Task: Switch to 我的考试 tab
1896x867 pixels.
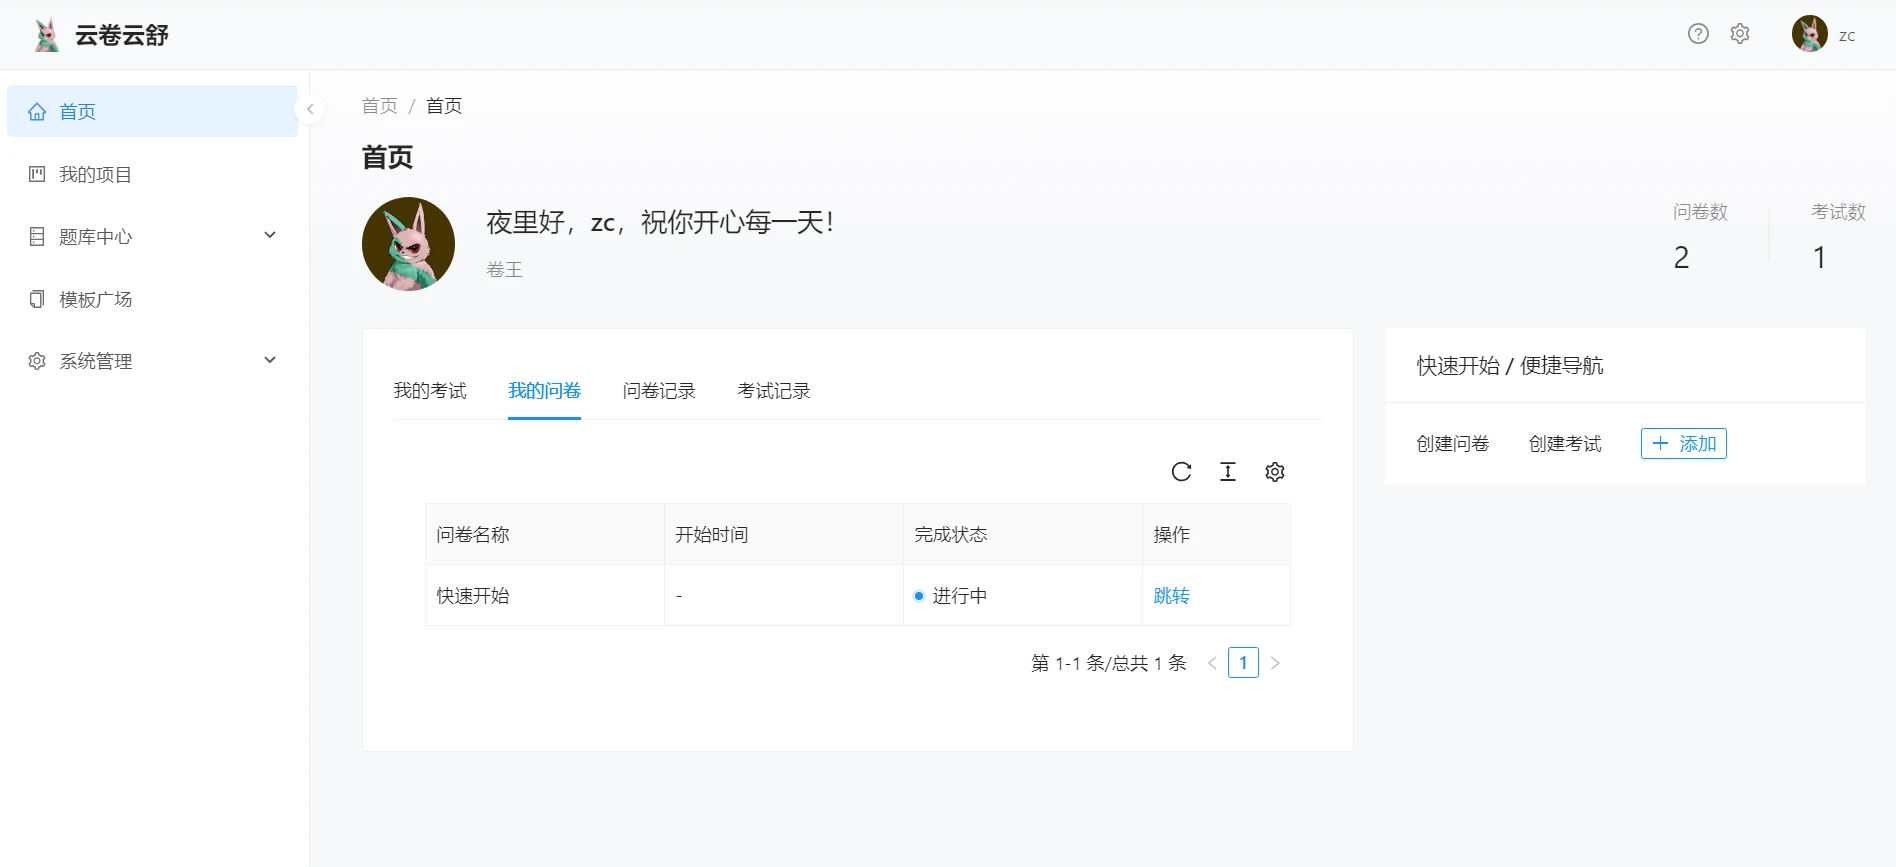Action: tap(430, 391)
